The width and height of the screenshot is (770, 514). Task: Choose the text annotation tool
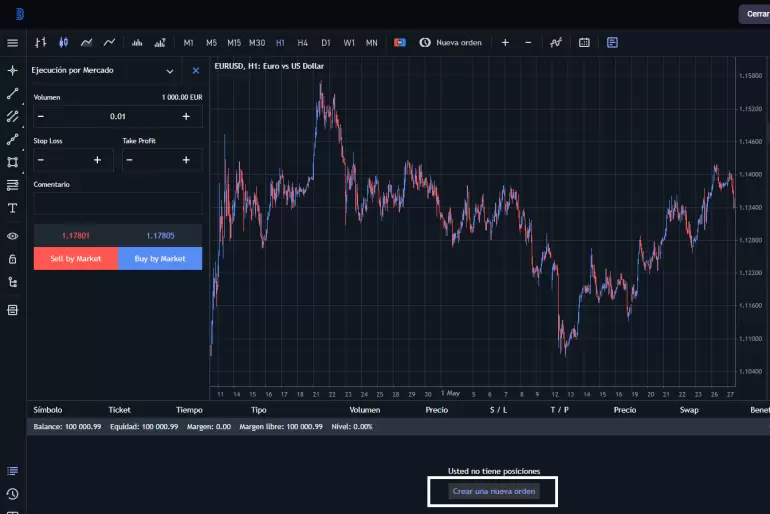pos(12,208)
